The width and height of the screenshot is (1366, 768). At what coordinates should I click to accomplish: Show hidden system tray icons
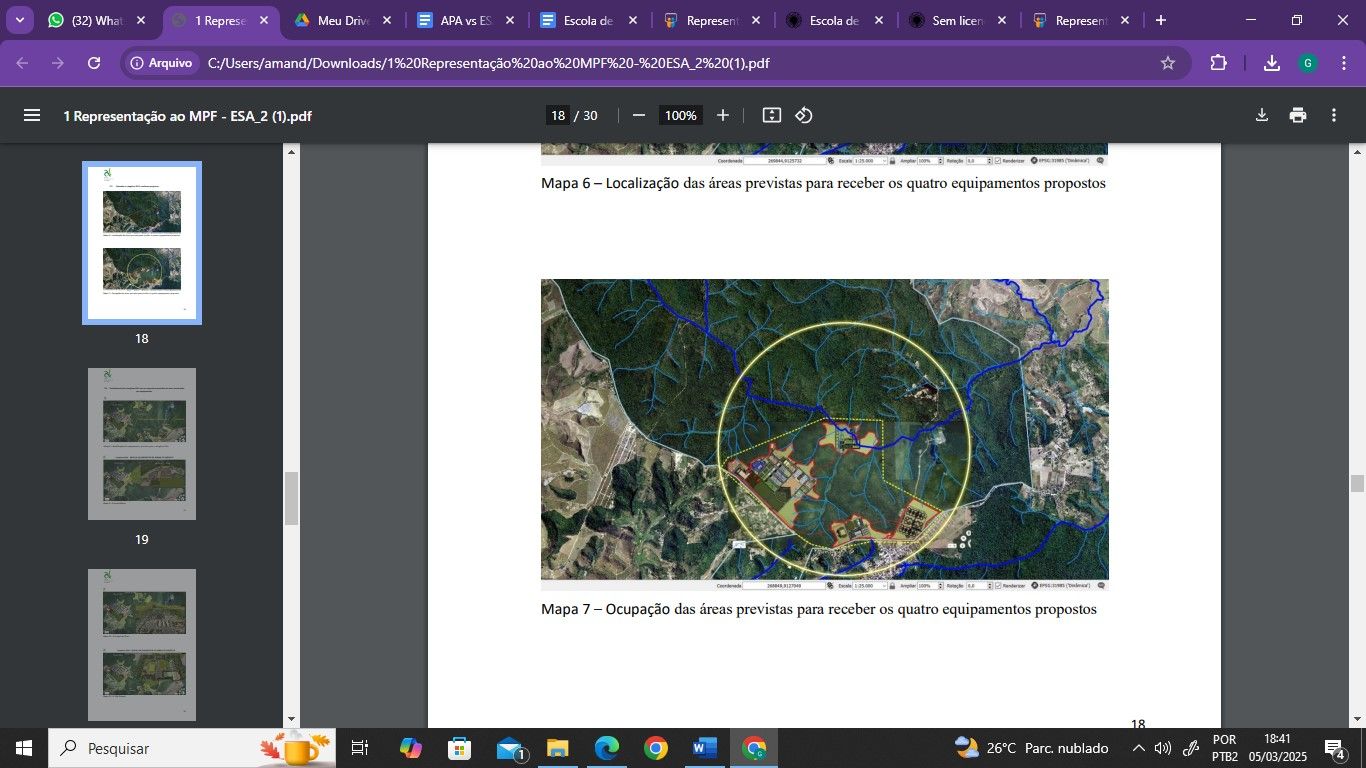1138,748
